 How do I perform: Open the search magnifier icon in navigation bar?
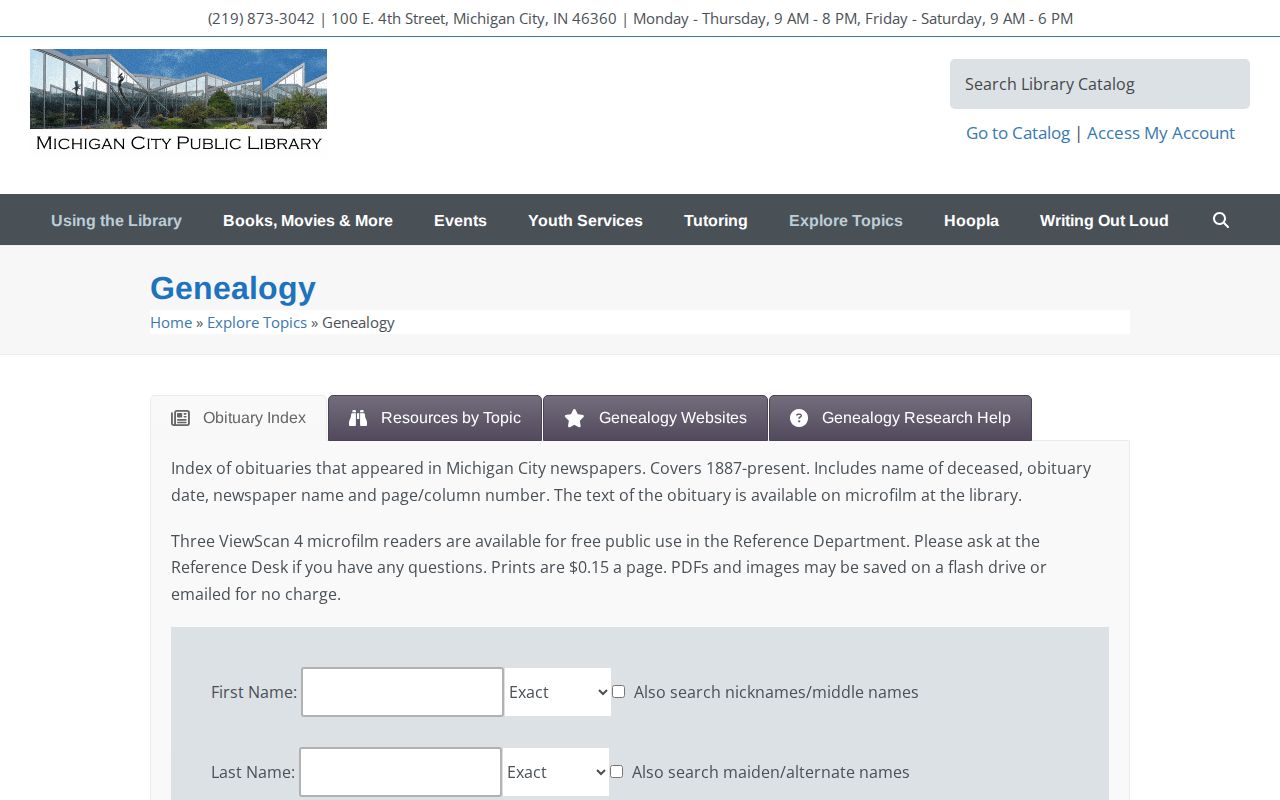[x=1220, y=220]
